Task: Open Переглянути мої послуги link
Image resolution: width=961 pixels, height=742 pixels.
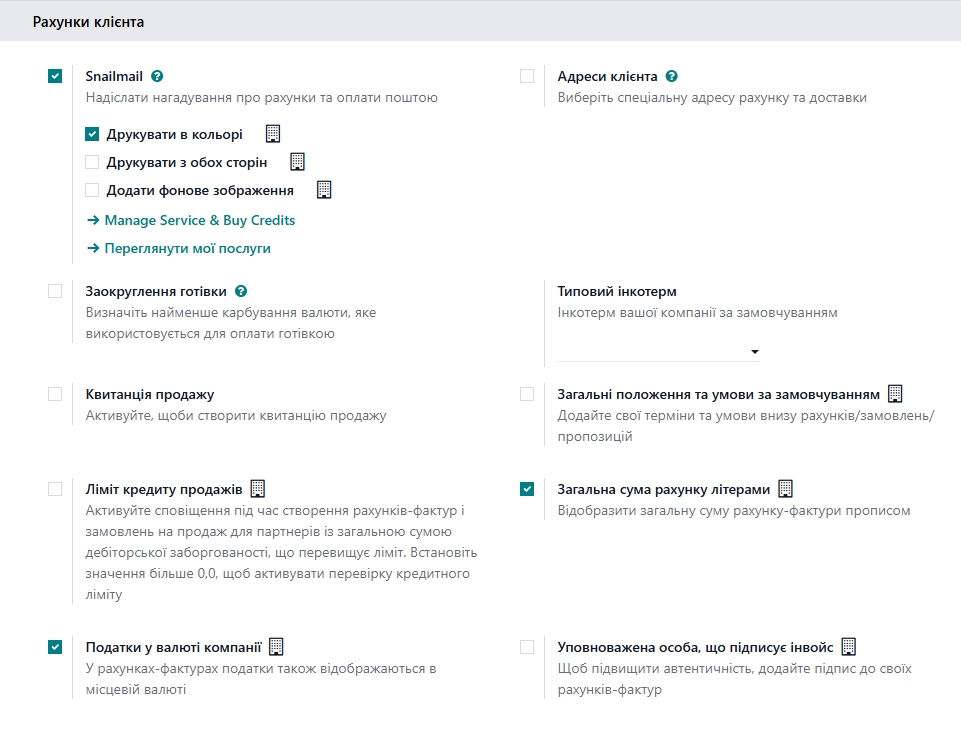Action: point(179,249)
